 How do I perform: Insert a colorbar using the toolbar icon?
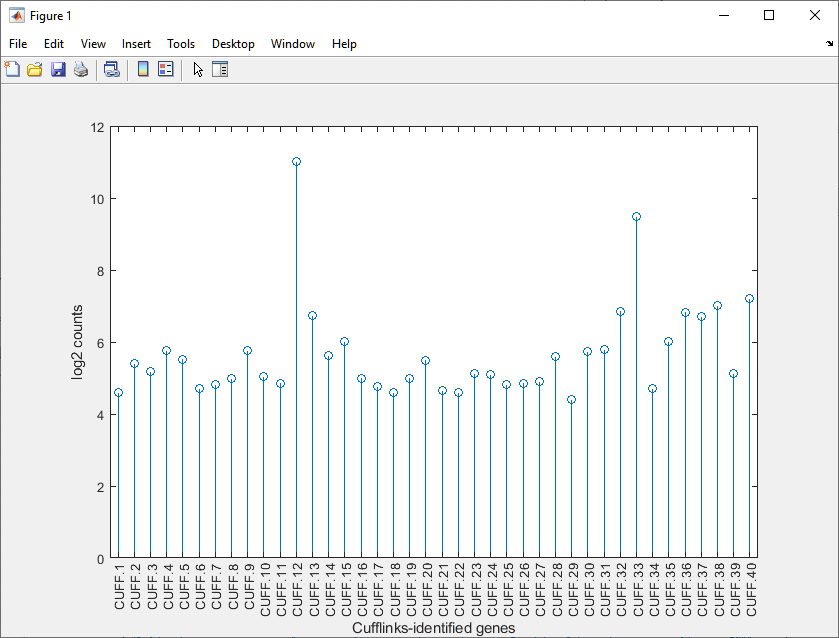point(143,69)
